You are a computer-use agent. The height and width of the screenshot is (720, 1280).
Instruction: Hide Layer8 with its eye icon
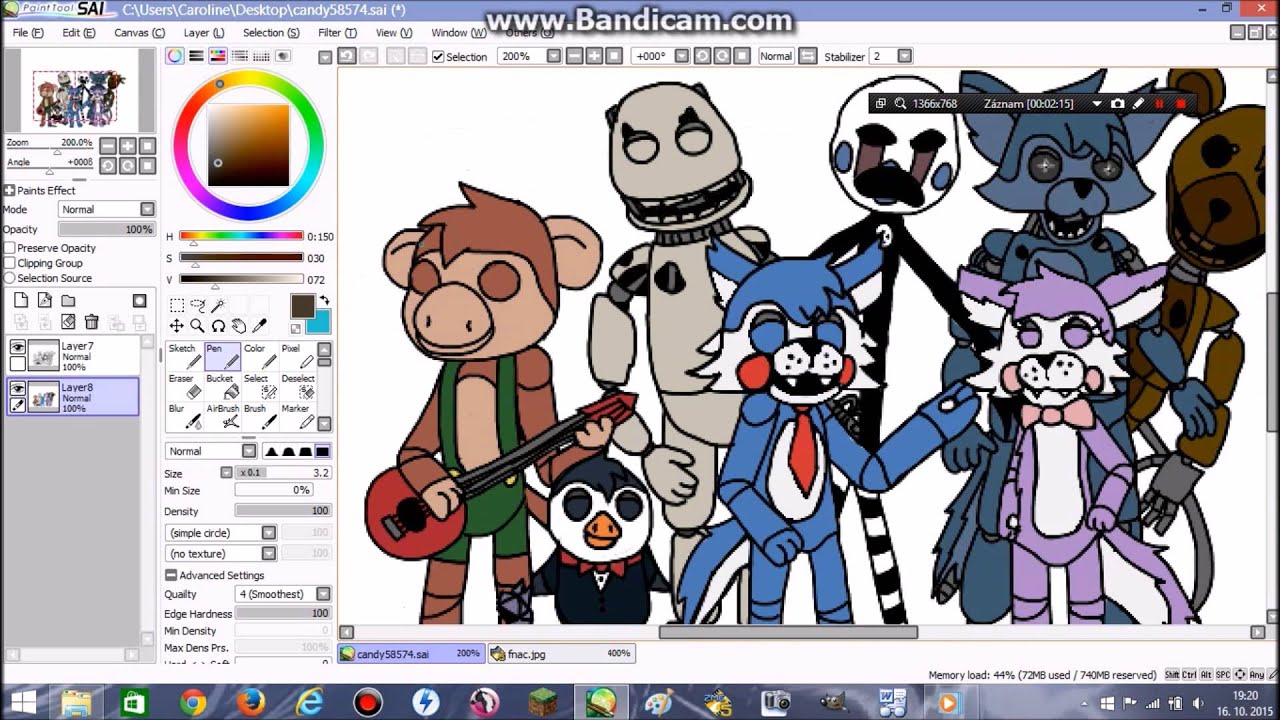(18, 388)
